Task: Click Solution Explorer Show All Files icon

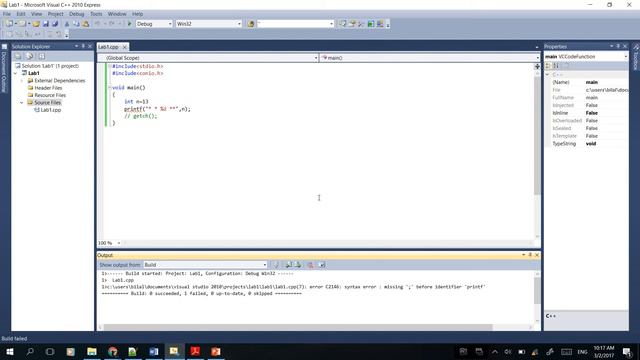Action: [x=30, y=56]
